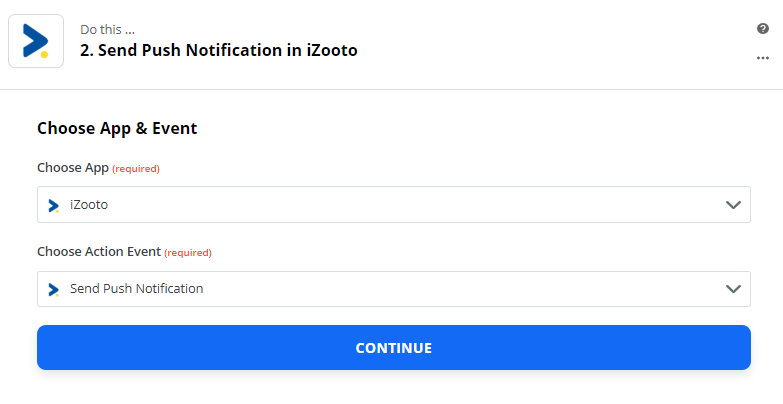
Task: Click the small iZooto icon in Choose App field
Action: click(x=54, y=205)
